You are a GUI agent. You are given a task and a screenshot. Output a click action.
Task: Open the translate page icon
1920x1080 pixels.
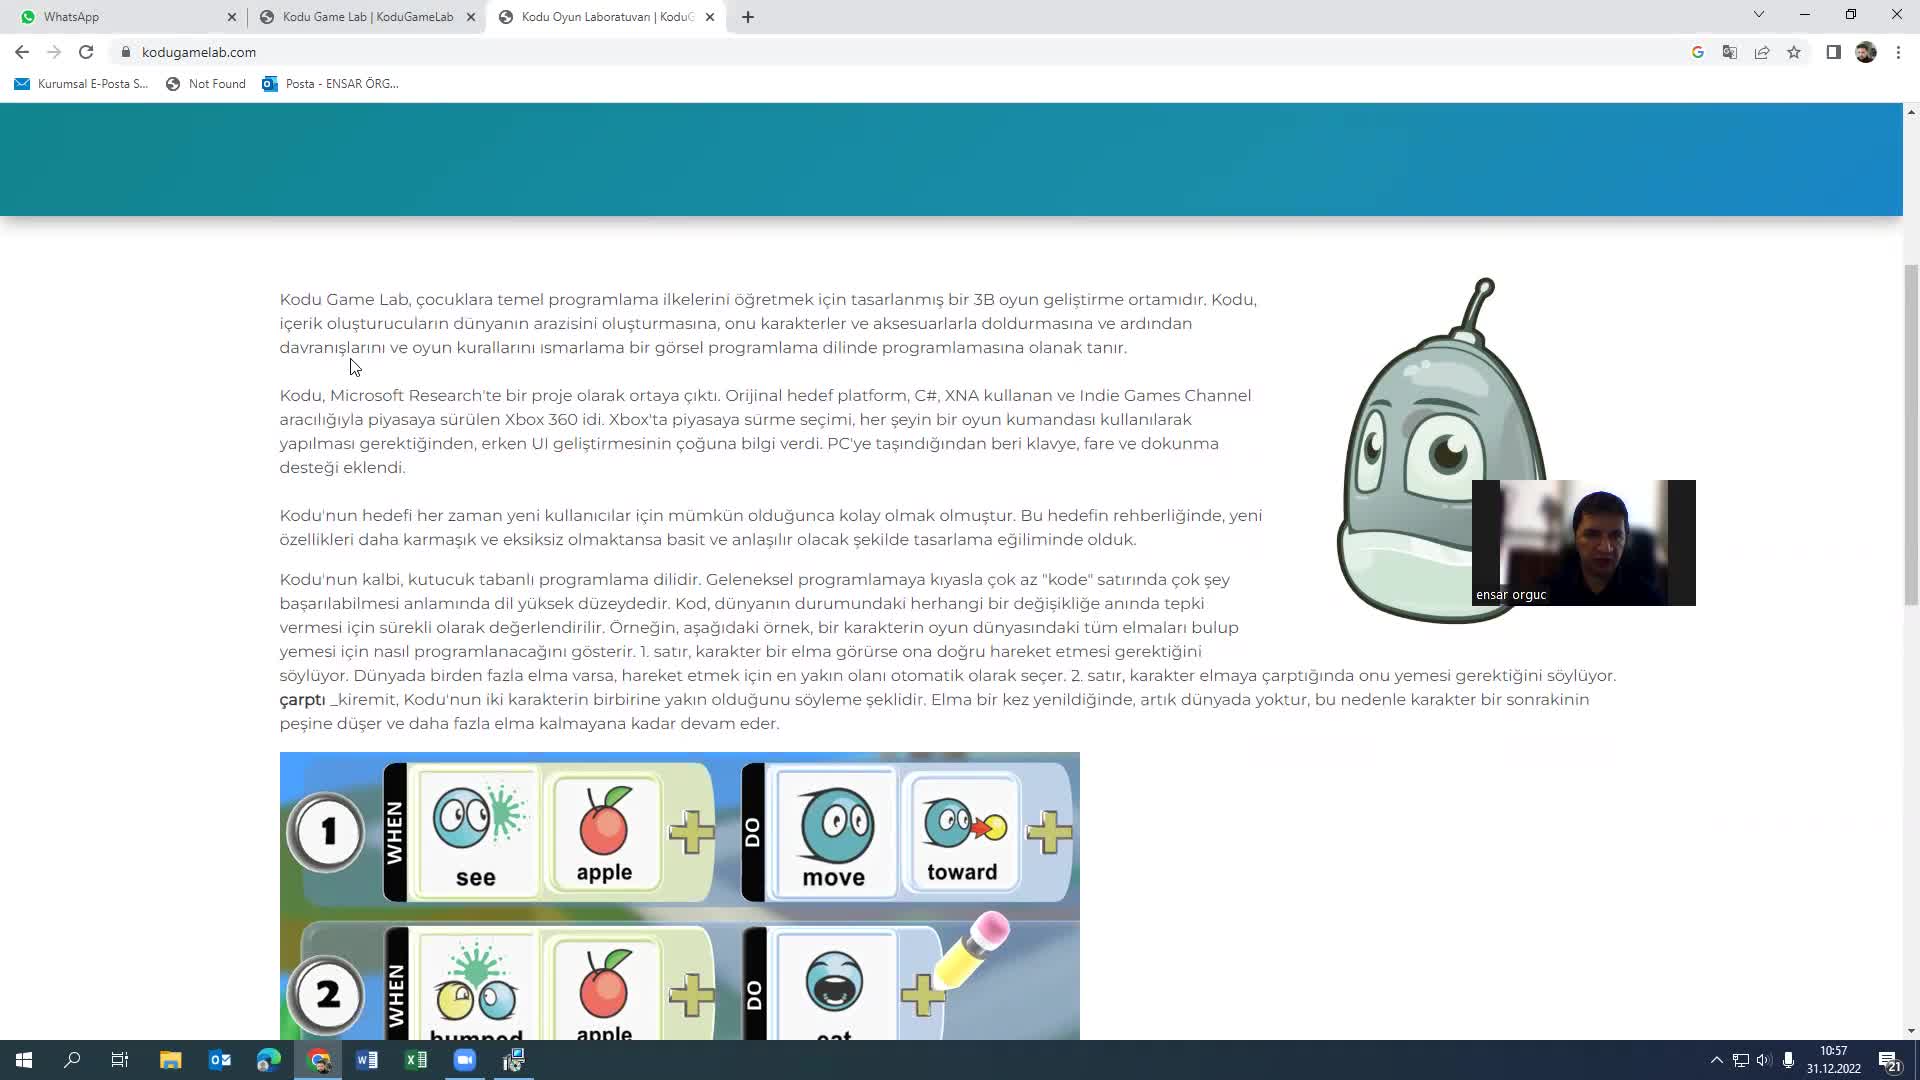click(1730, 52)
